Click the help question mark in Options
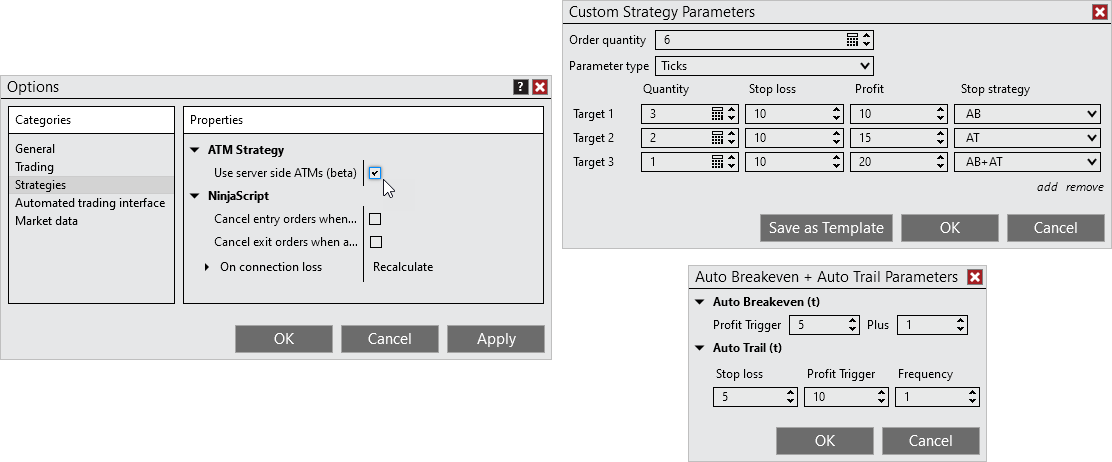The image size is (1112, 462). 521,87
